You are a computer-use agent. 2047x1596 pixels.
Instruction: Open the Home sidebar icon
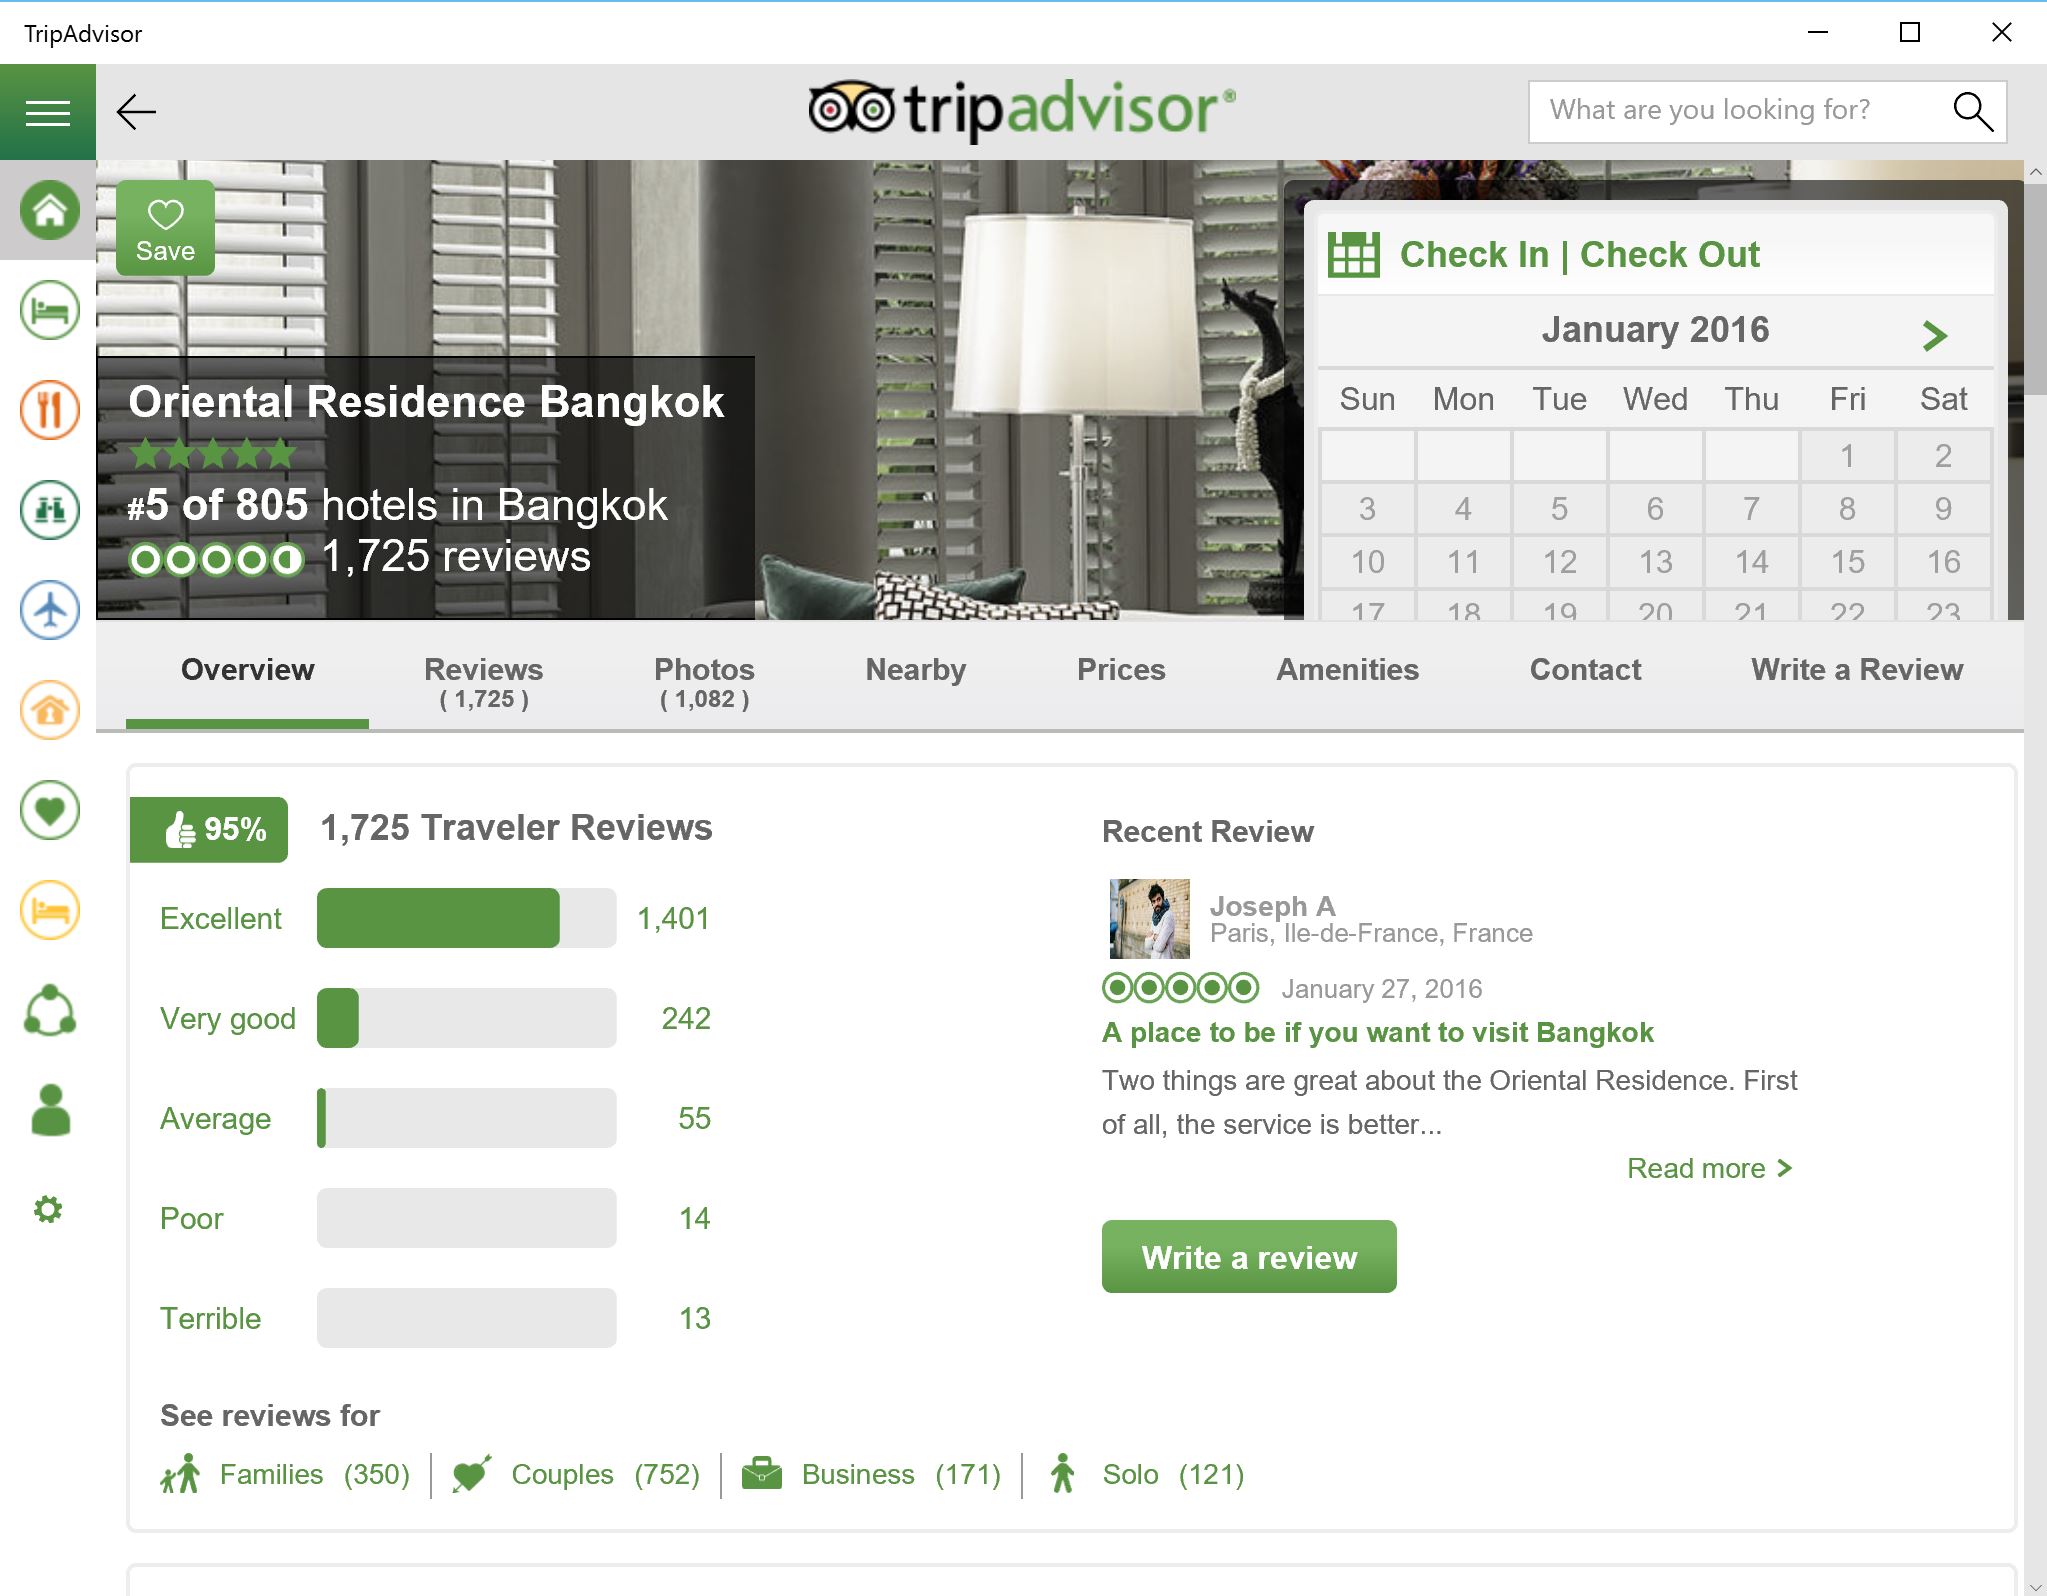[x=49, y=210]
